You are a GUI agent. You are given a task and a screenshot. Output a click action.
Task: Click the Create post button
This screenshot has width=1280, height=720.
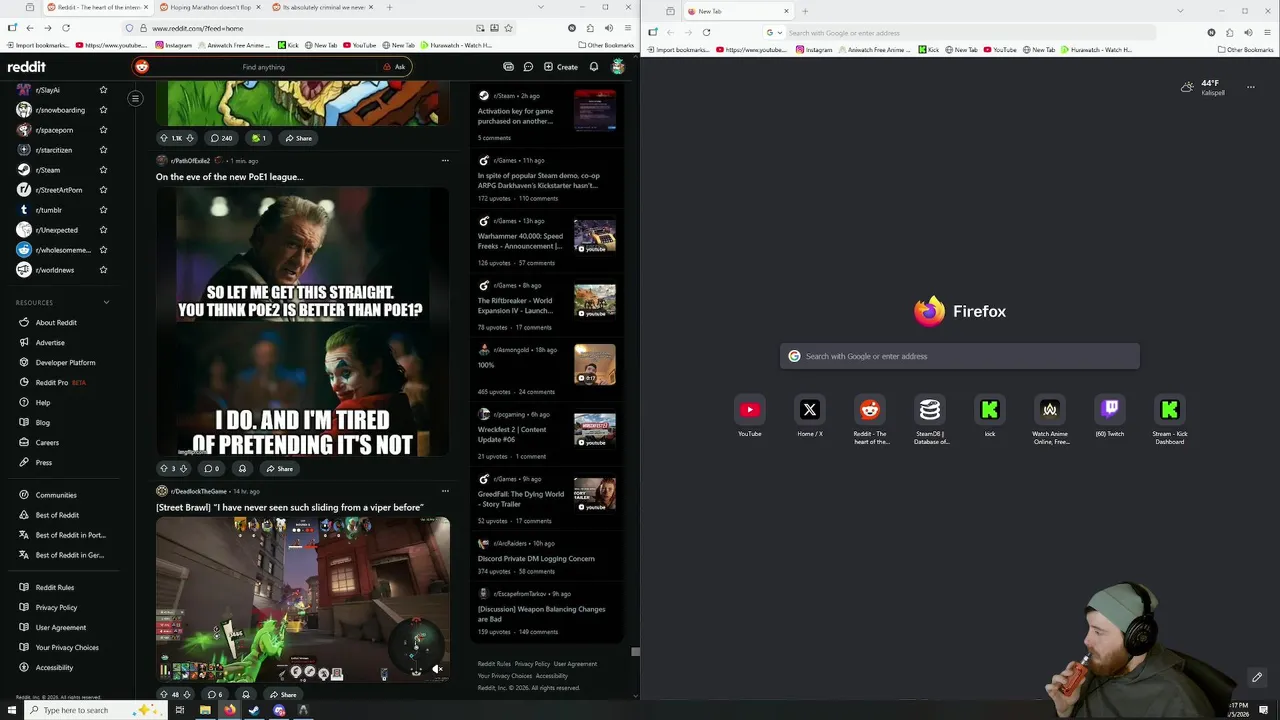561,67
